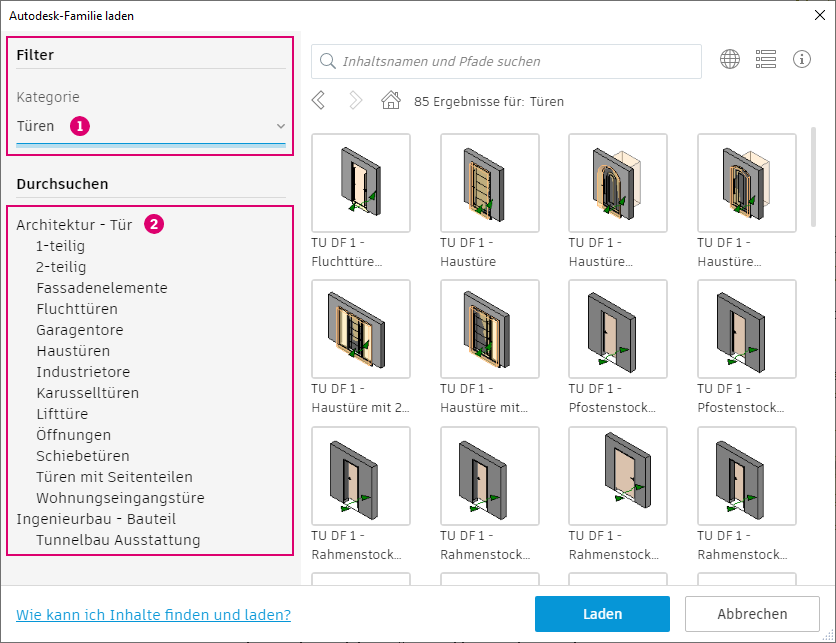Open the Wohnungseingangstüre category
Image resolution: width=836 pixels, height=643 pixels.
120,498
